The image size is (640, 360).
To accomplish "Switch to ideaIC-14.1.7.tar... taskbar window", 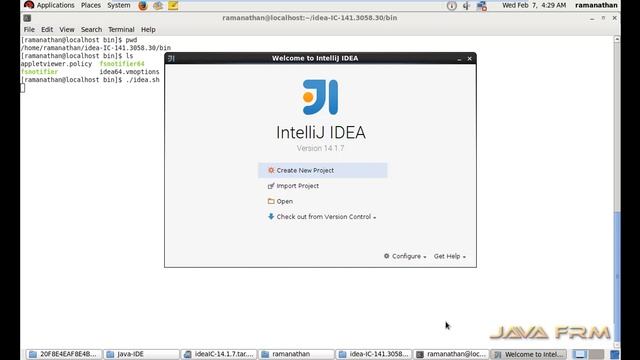I will pyautogui.click(x=219, y=354).
